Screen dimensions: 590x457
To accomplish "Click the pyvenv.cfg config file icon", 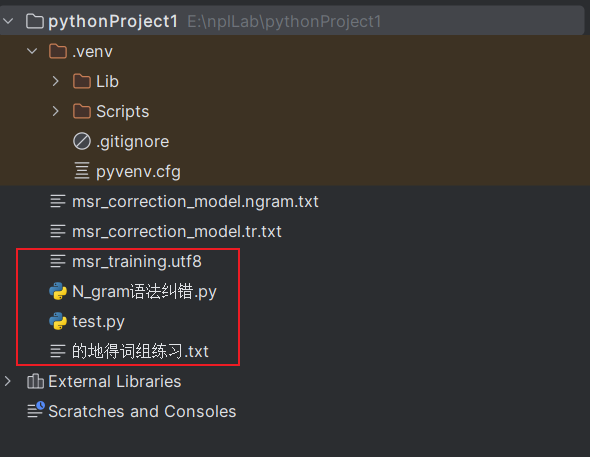I will pyautogui.click(x=82, y=171).
